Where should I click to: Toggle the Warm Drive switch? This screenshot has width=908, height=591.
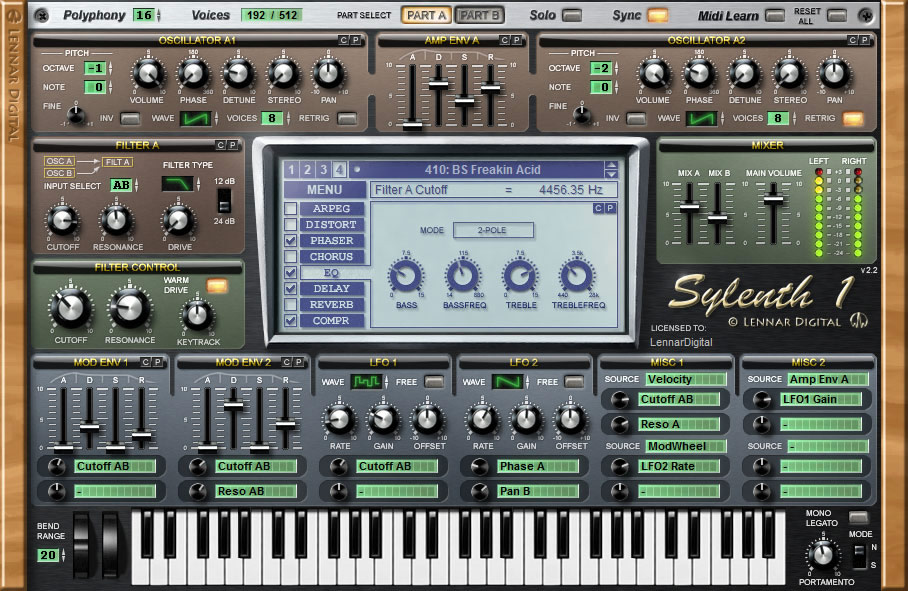pyautogui.click(x=217, y=285)
